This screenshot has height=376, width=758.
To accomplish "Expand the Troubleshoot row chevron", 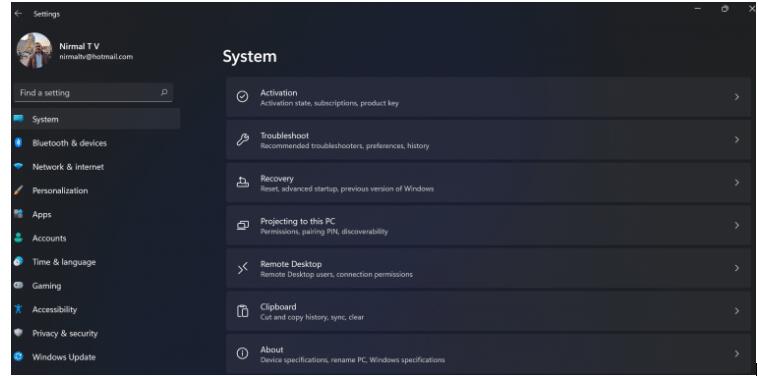I will coord(737,140).
